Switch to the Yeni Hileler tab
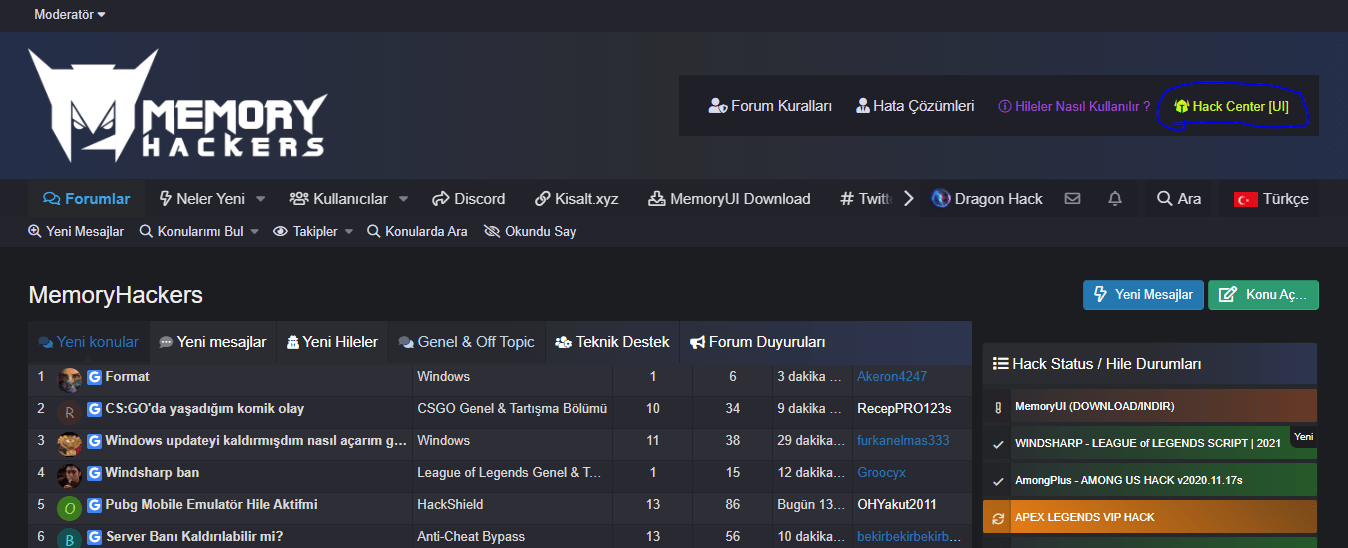 [332, 342]
